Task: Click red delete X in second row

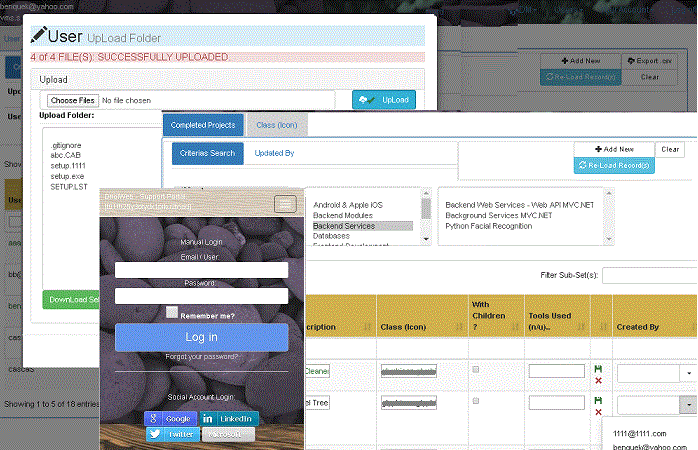Action: click(x=598, y=412)
